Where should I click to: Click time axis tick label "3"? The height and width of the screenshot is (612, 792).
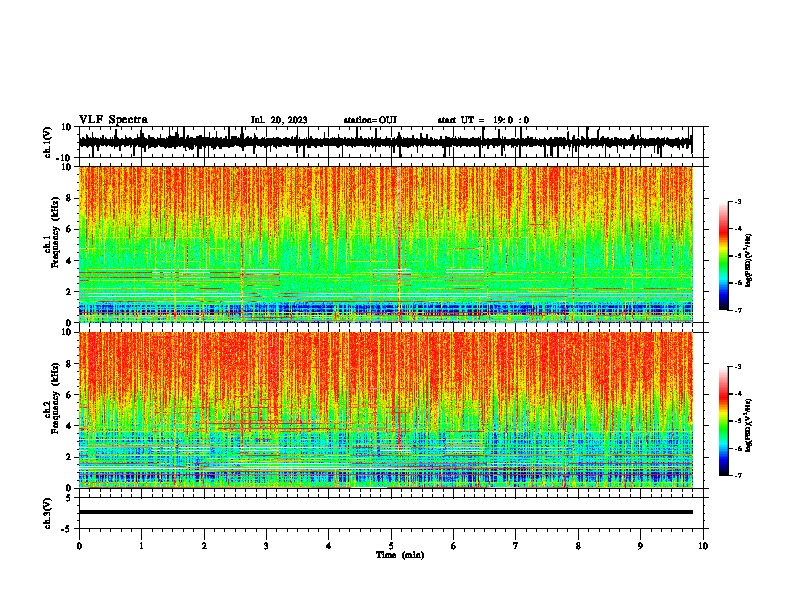pyautogui.click(x=266, y=546)
